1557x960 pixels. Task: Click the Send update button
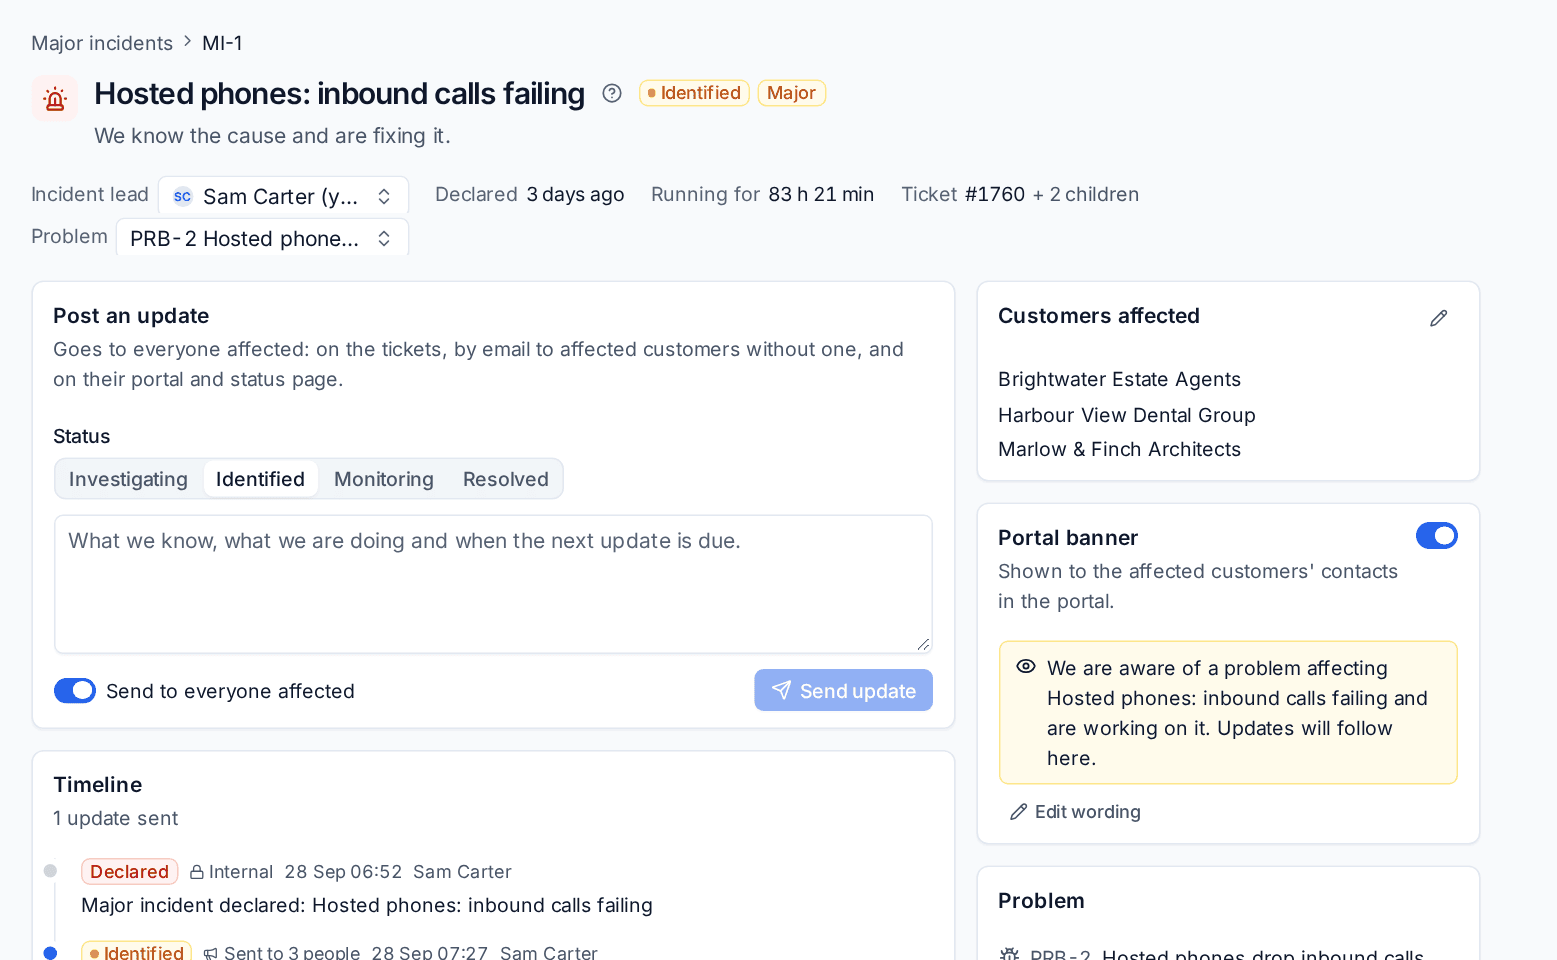click(843, 690)
